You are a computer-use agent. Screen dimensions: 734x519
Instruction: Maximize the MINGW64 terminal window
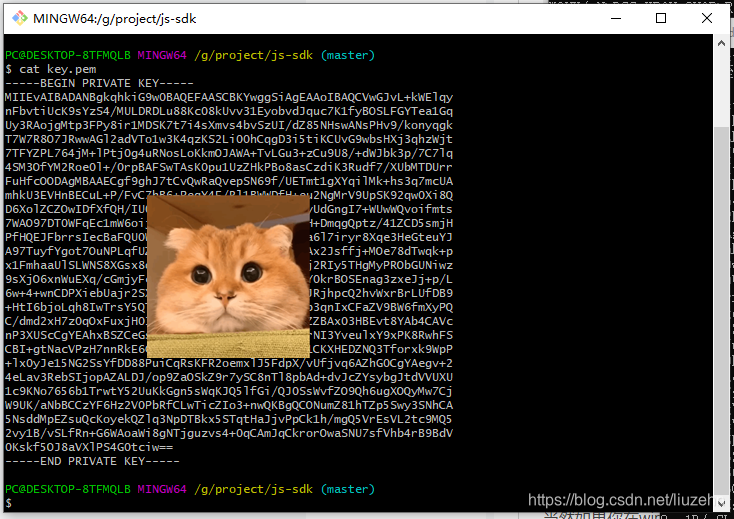point(661,18)
